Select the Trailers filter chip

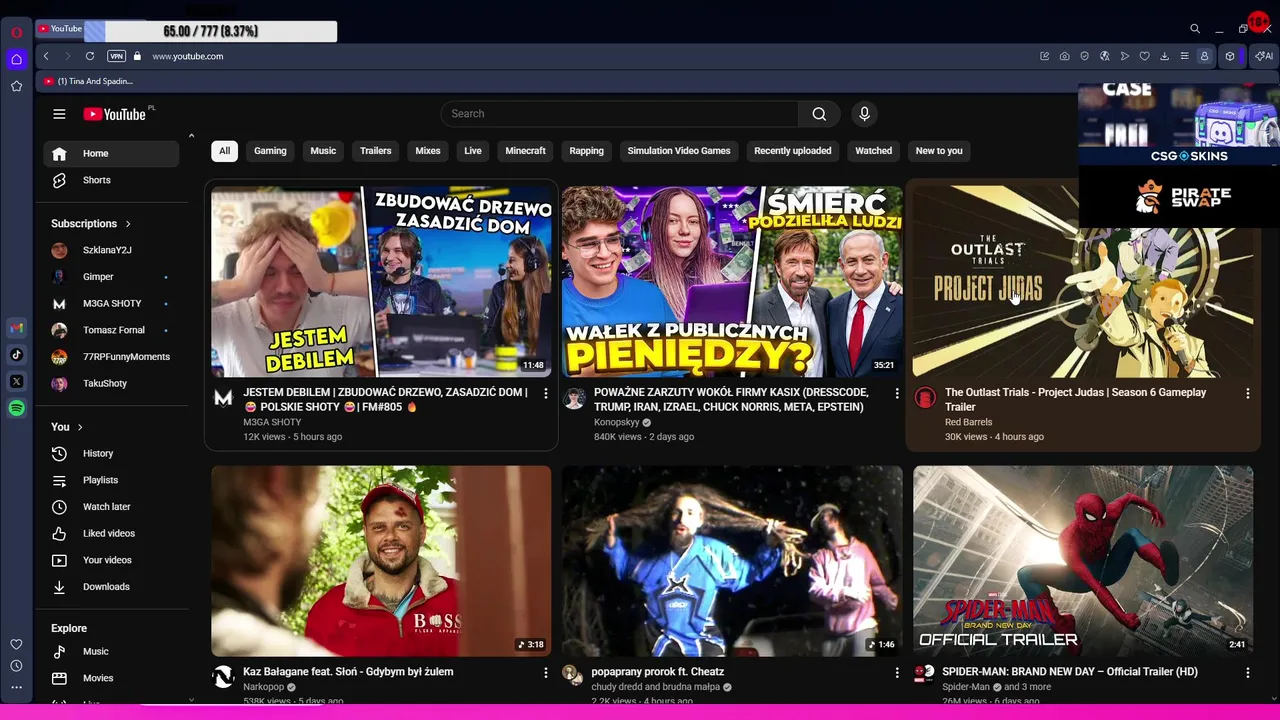[x=375, y=151]
